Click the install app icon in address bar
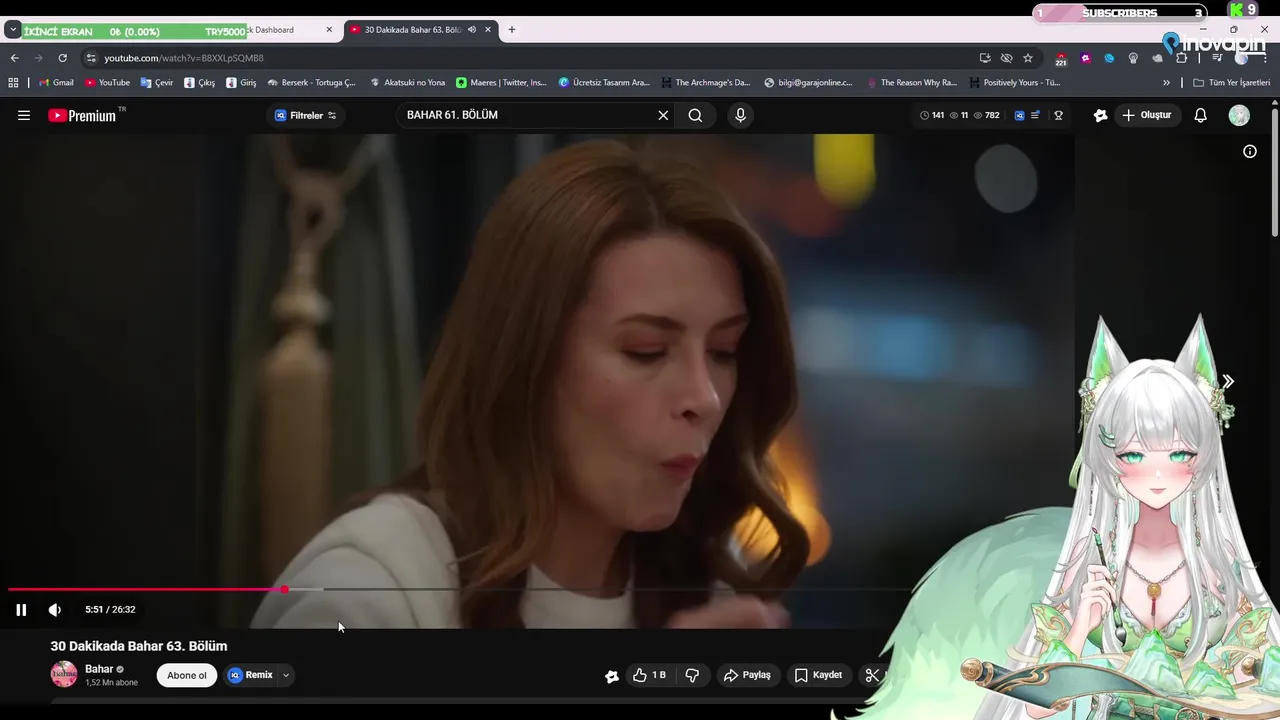Screen dimensions: 1280x720 pos(985,58)
